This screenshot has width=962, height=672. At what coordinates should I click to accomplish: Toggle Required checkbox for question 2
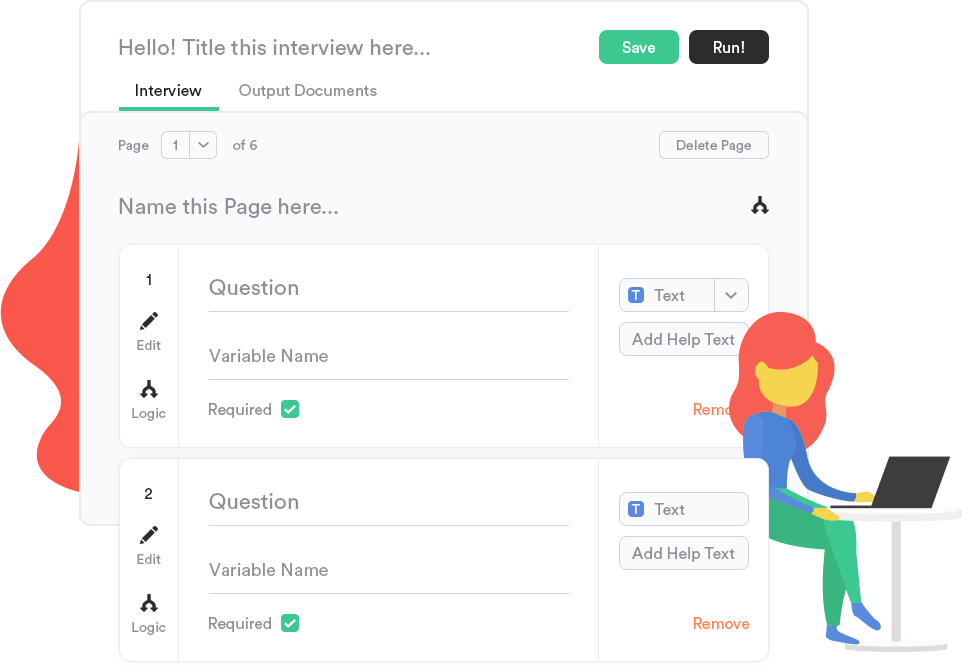[290, 624]
